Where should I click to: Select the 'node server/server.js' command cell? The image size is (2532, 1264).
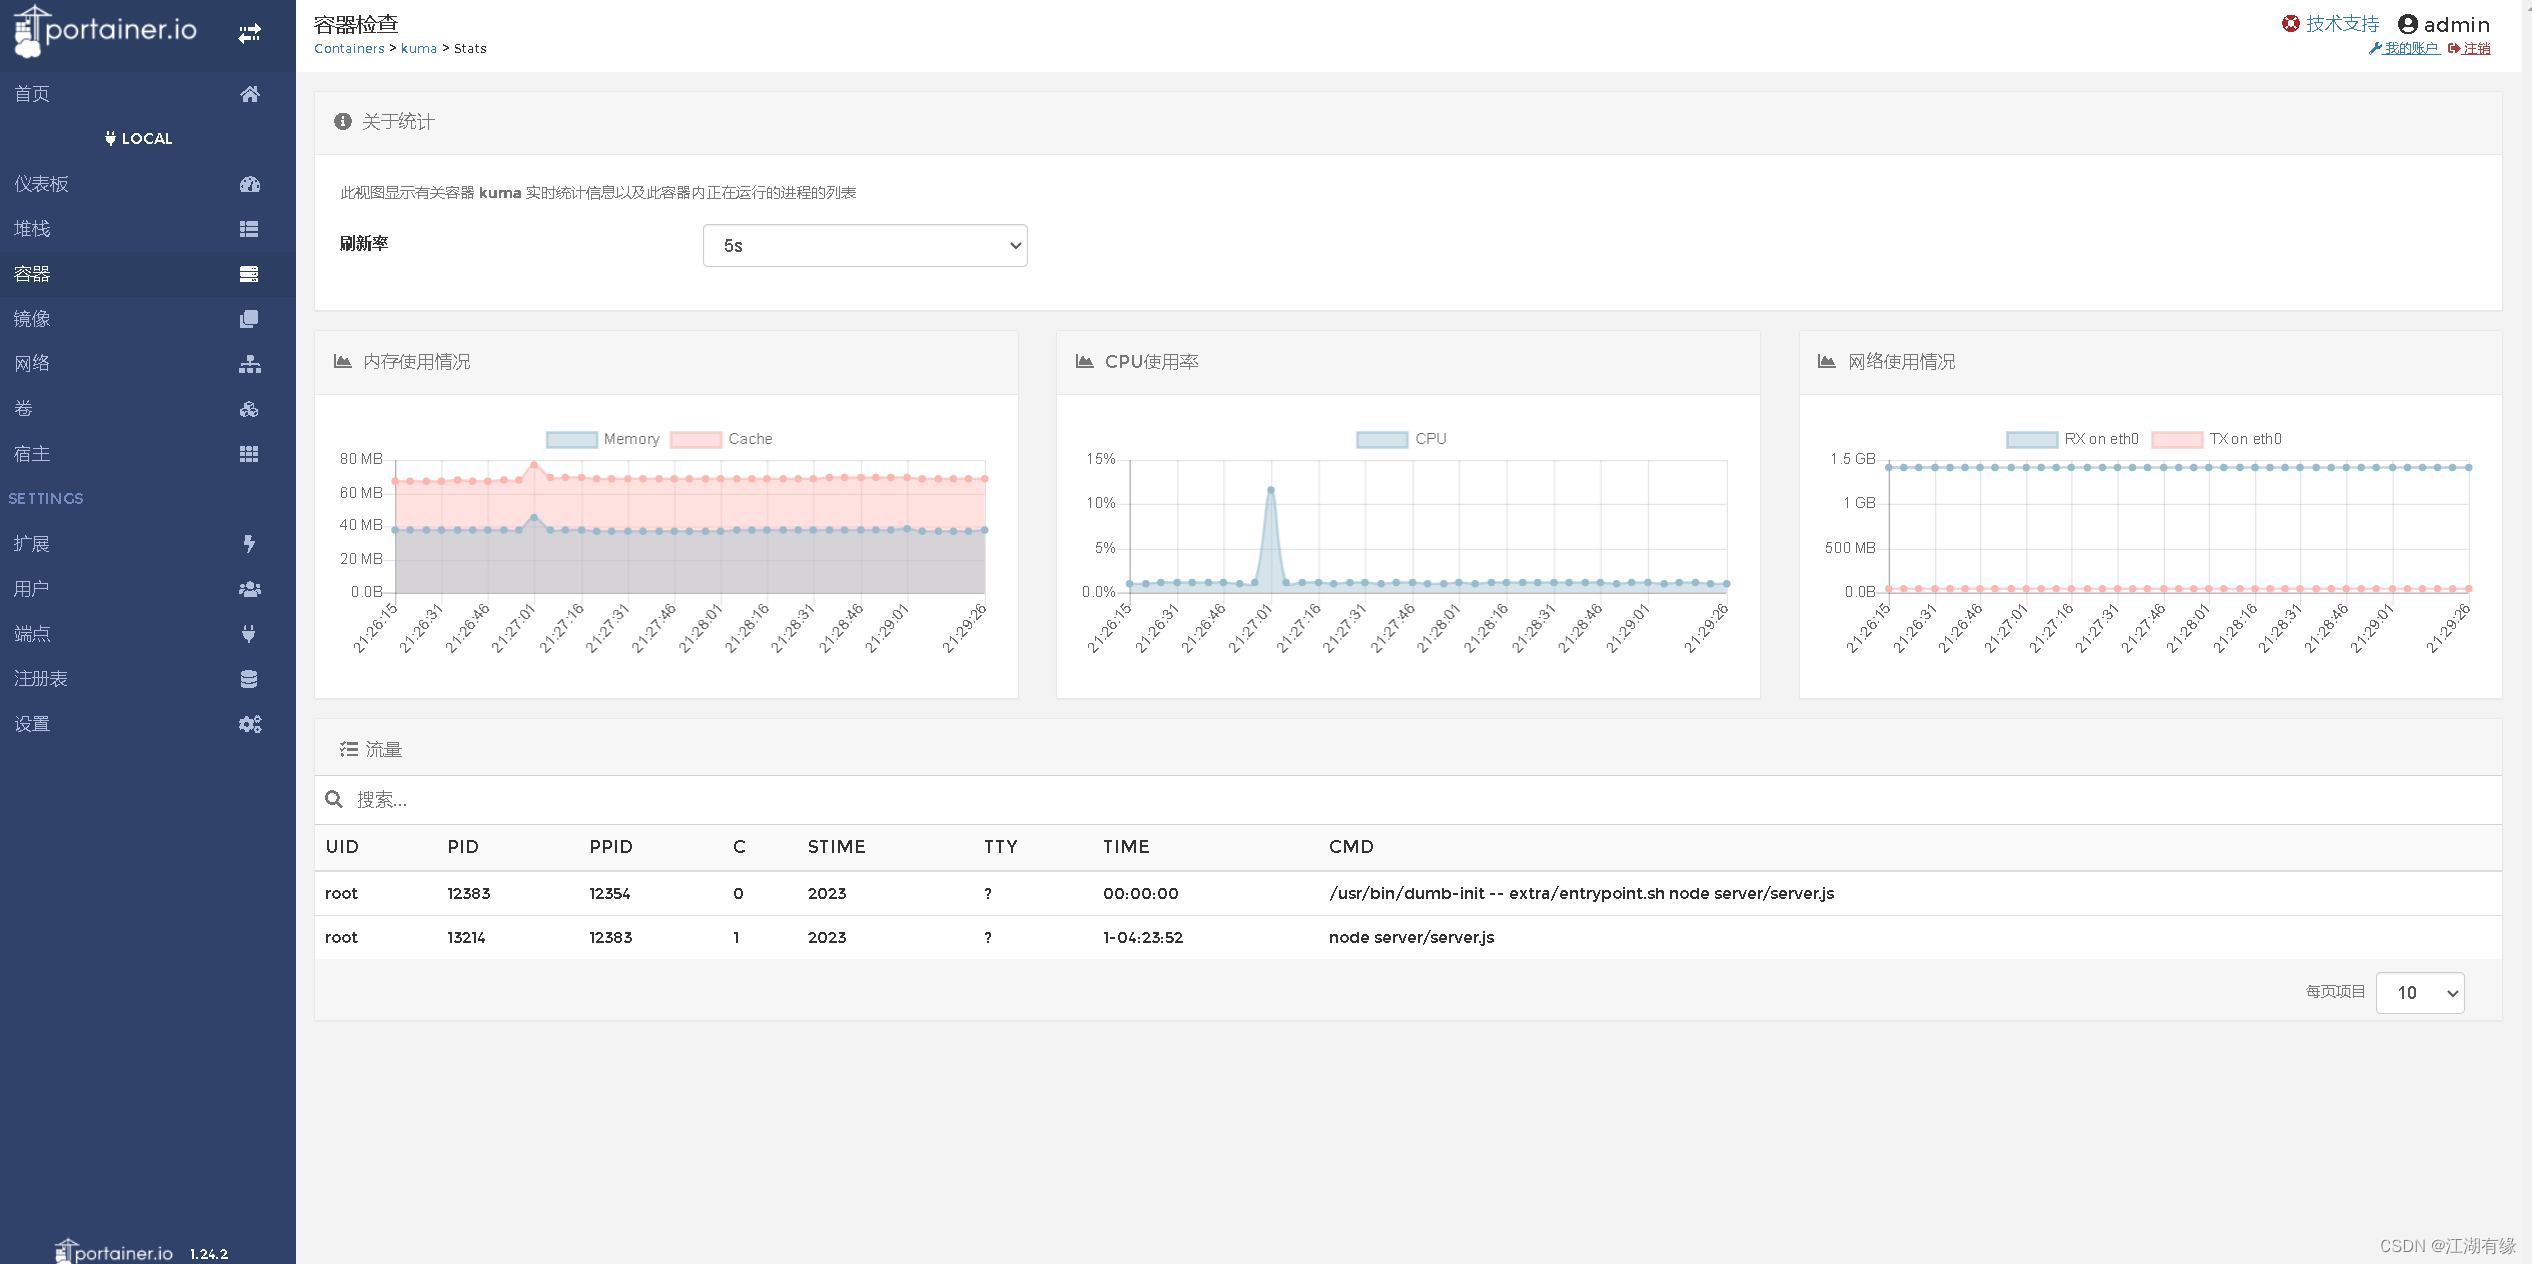(1411, 938)
